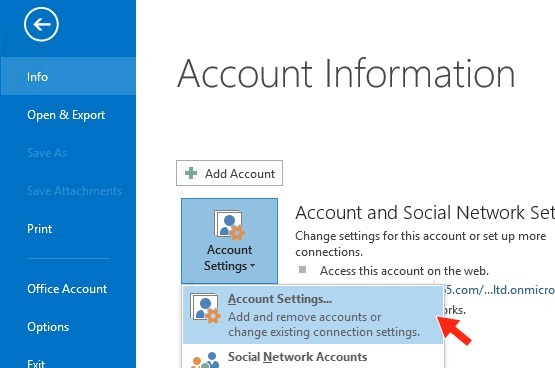Click the Account Information heading
Viewport: 555px width, 368px height.
(x=346, y=74)
